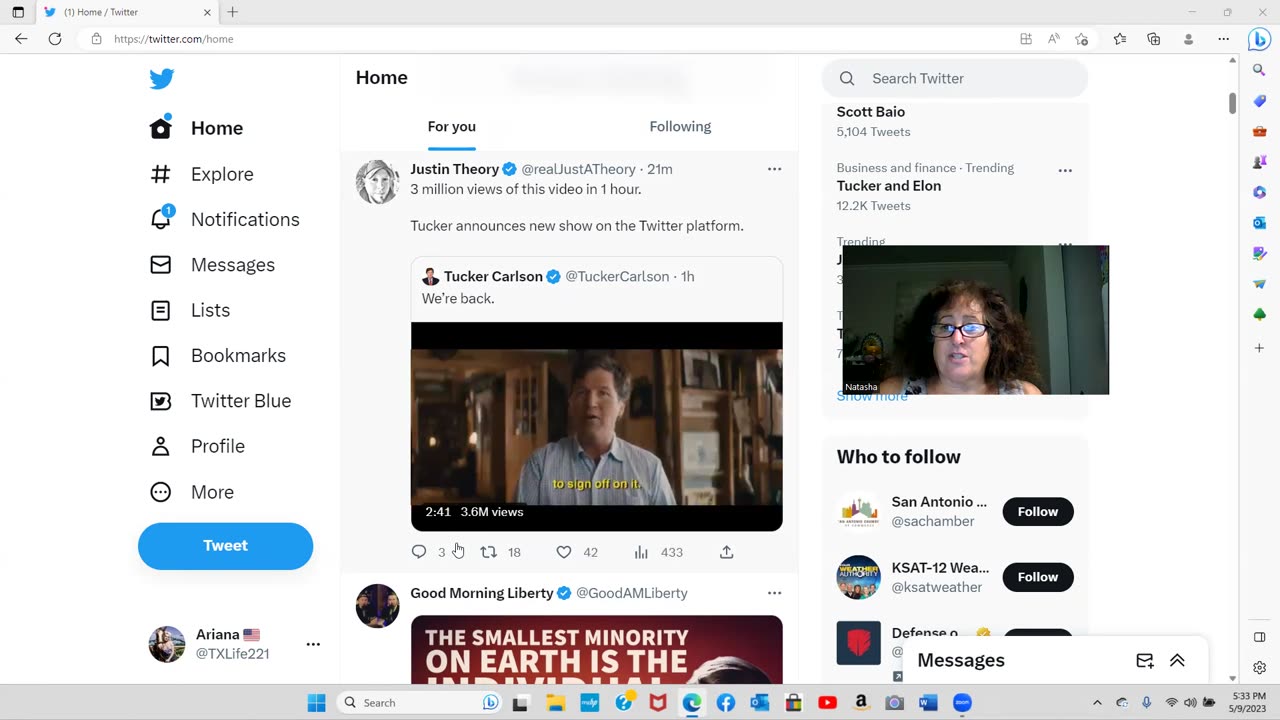Play the Tucker Carlson video
This screenshot has height=720, width=1280.
pos(597,426)
